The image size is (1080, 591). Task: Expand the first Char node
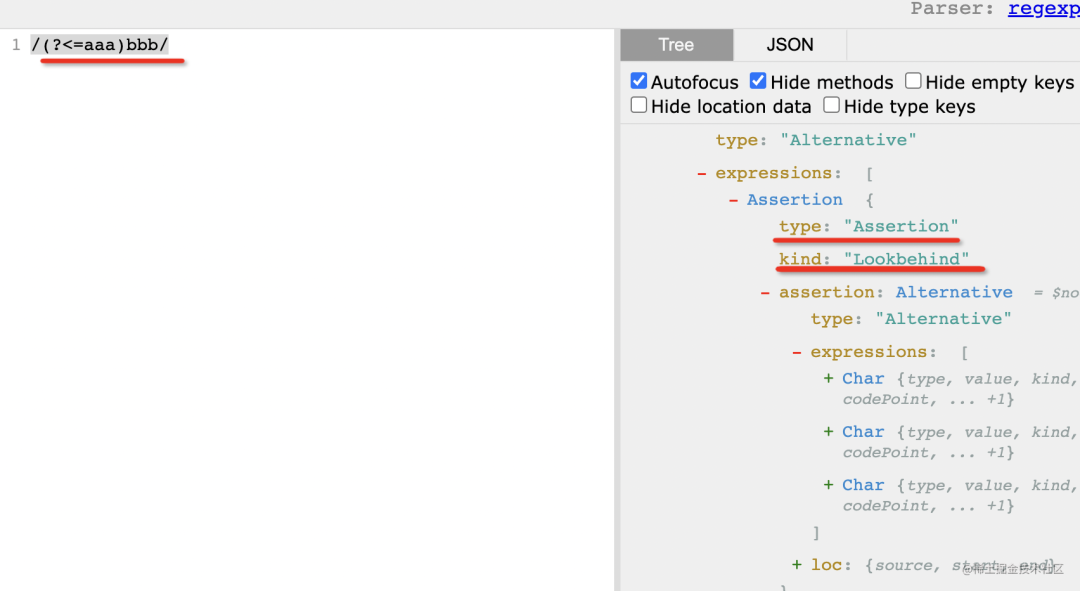828,379
